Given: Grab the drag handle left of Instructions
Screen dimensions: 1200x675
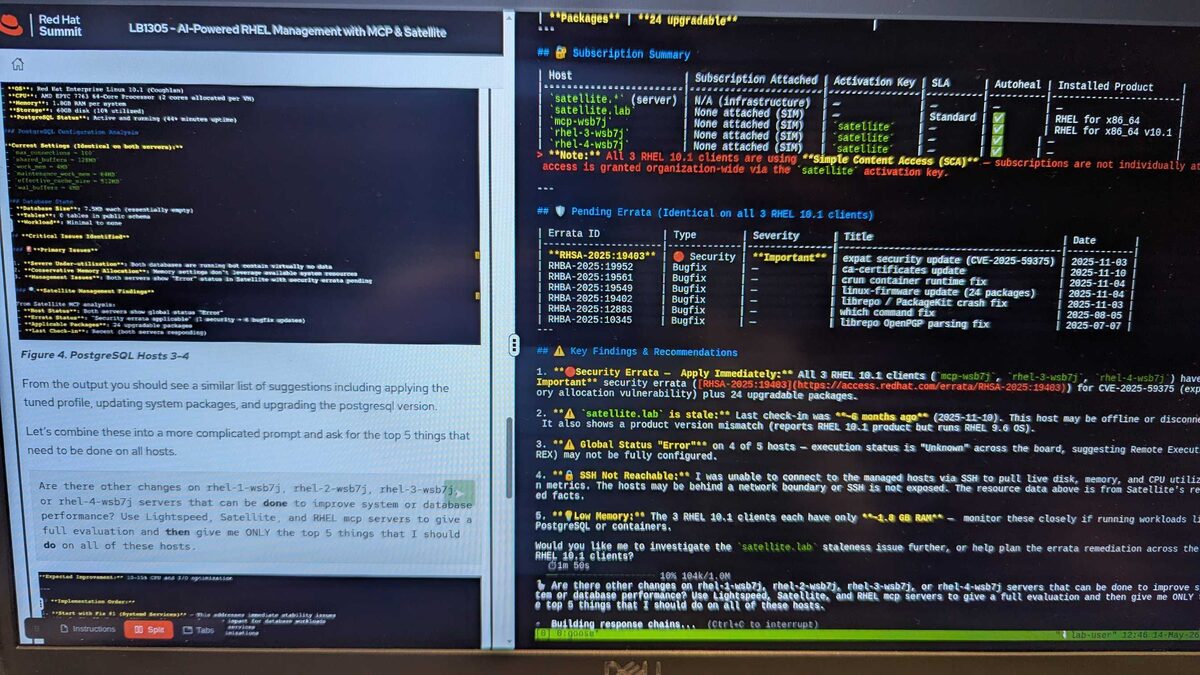Looking at the screenshot, I should 37,630.
